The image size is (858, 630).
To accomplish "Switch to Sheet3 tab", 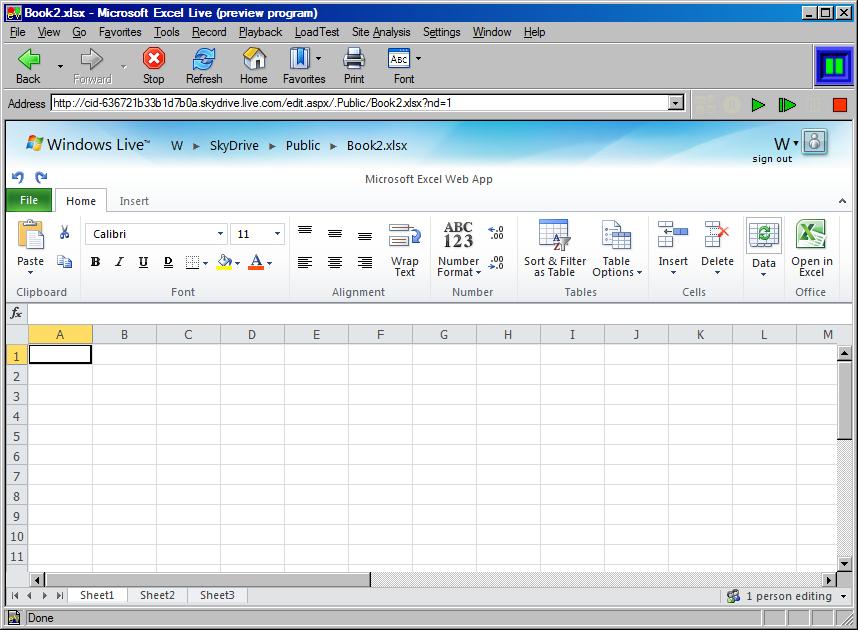I will (217, 595).
